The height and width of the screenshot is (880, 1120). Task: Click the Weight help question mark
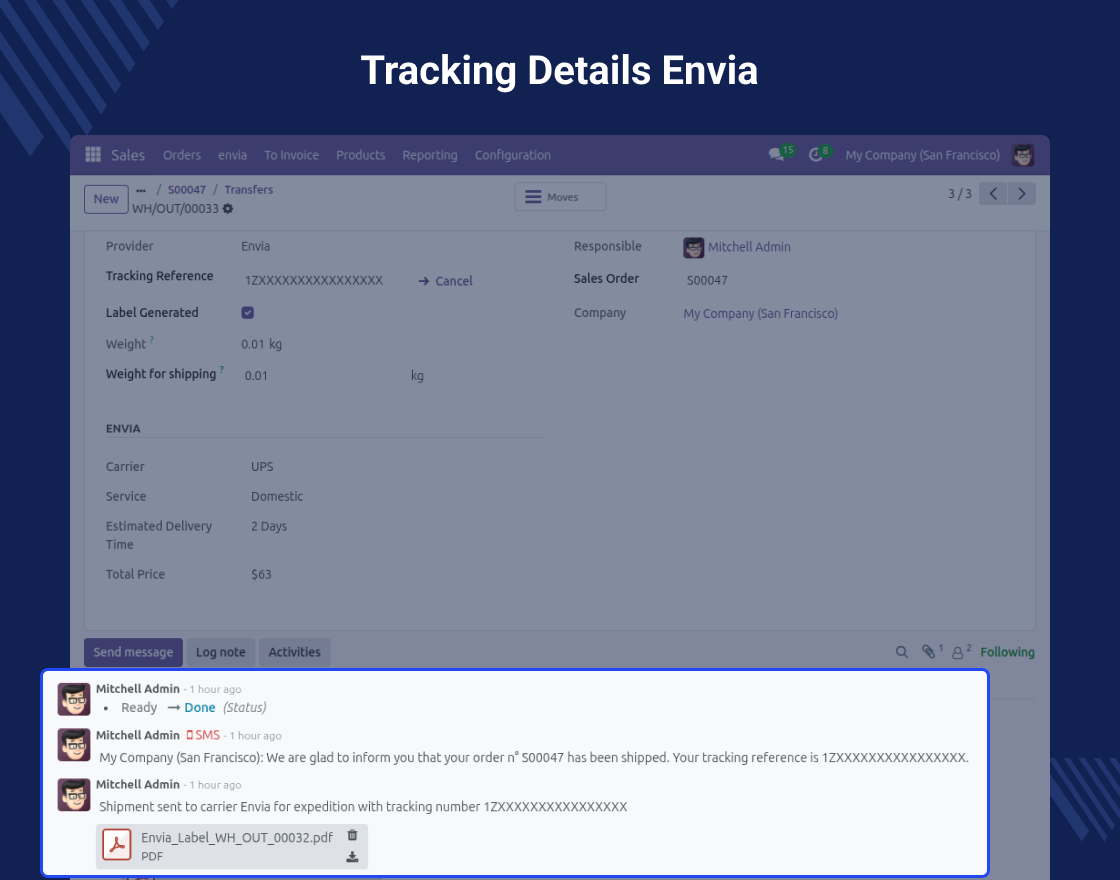[x=151, y=340]
